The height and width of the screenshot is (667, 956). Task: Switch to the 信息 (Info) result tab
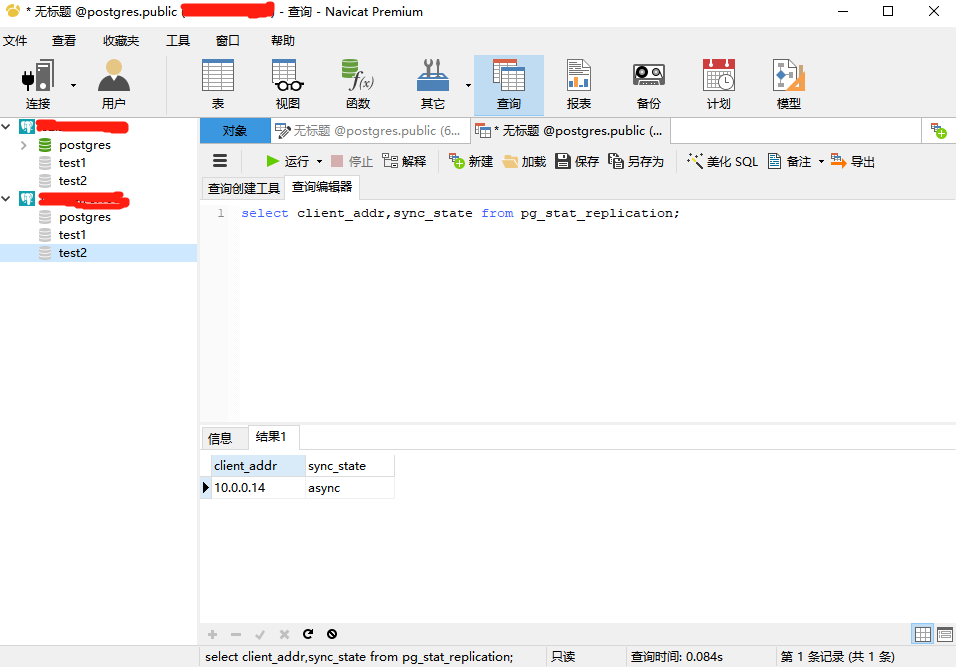tap(220, 438)
